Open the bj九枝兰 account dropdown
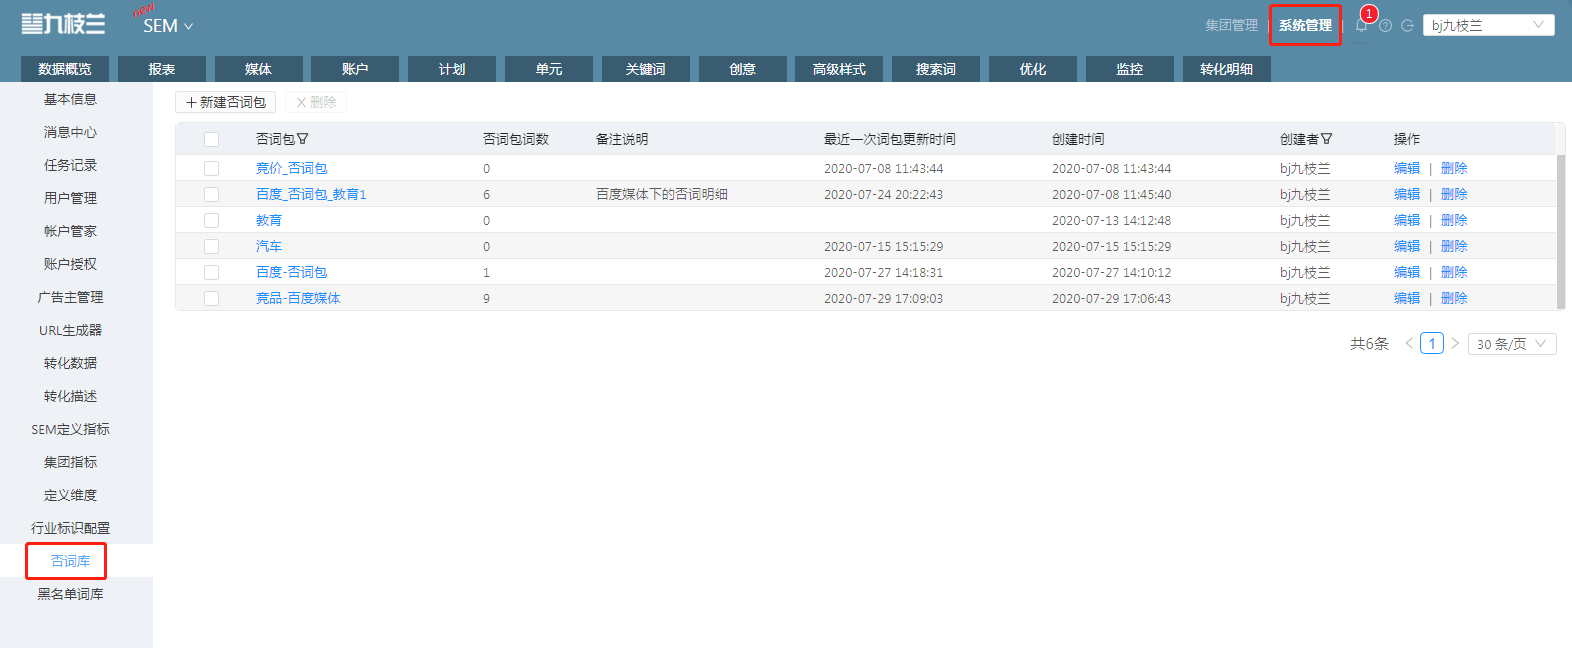 [1488, 25]
